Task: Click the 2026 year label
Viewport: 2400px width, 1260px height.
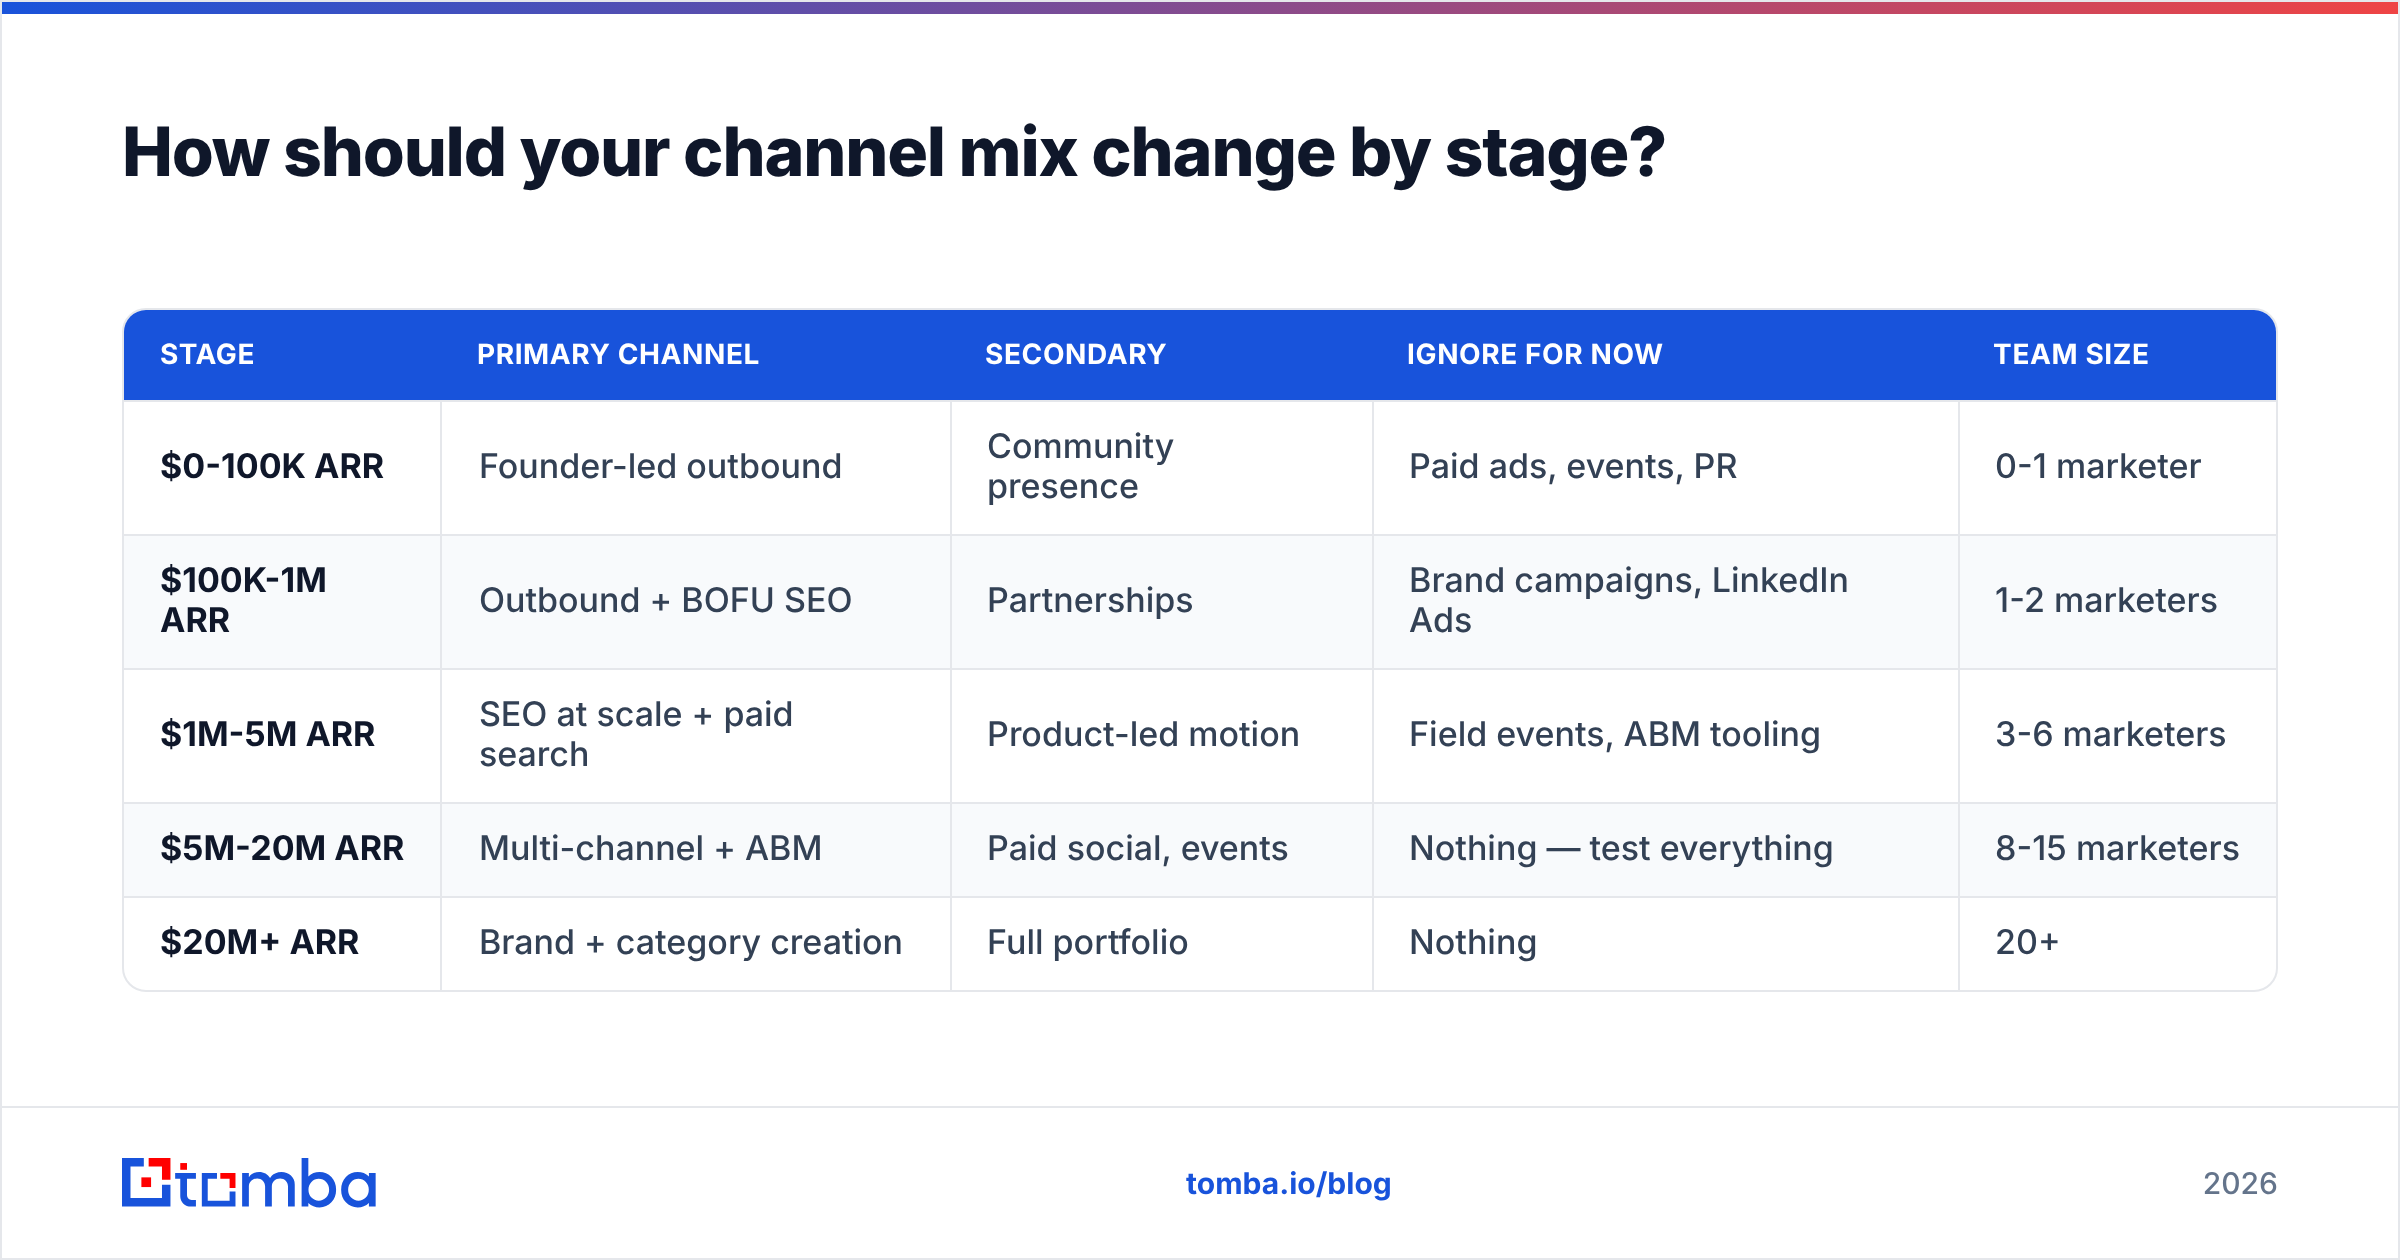Action: tap(2240, 1184)
